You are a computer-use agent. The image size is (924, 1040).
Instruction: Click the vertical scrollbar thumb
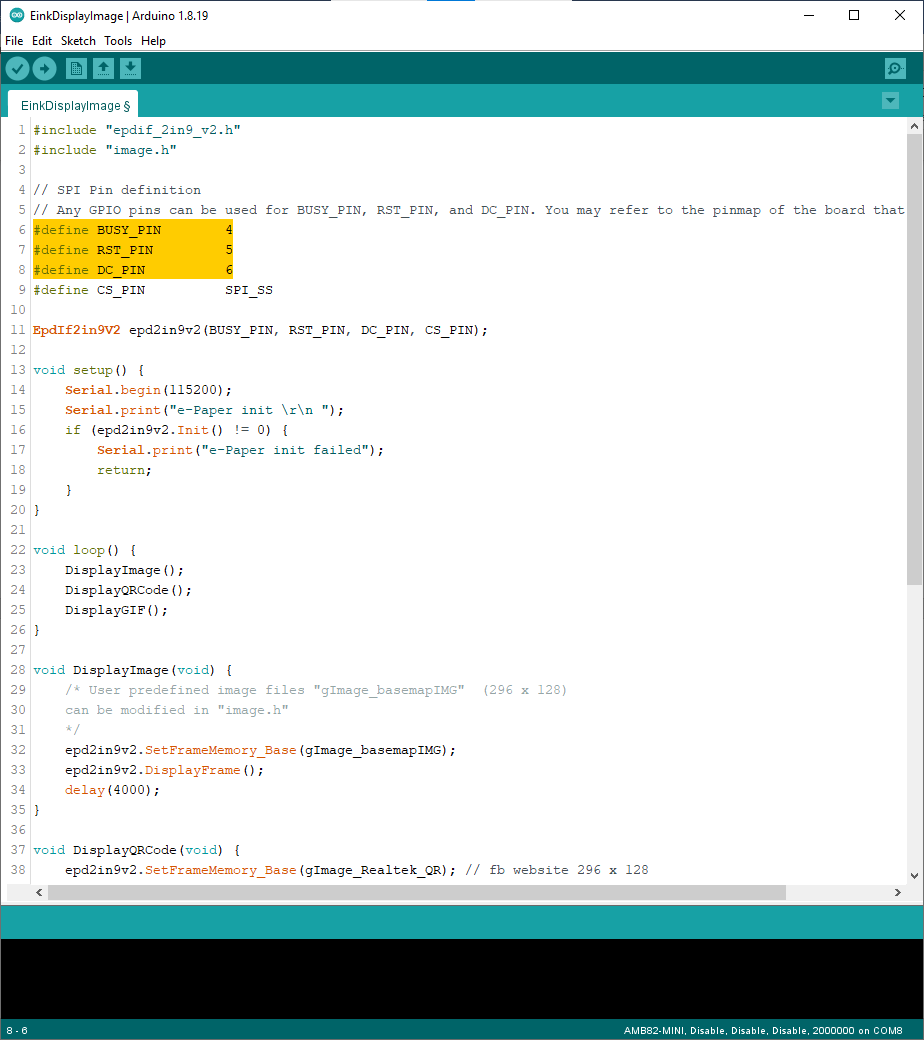click(x=914, y=360)
